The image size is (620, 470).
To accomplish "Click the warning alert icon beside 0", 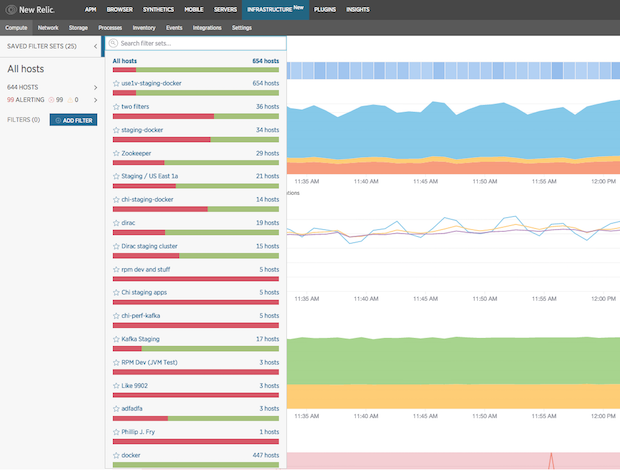I will pos(70,100).
